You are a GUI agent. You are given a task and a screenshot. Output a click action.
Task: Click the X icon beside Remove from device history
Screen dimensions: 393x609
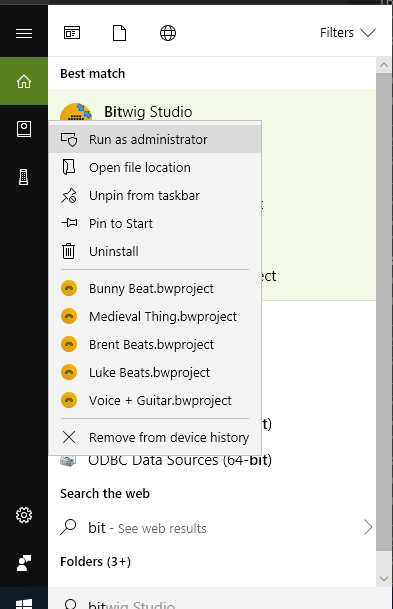69,437
